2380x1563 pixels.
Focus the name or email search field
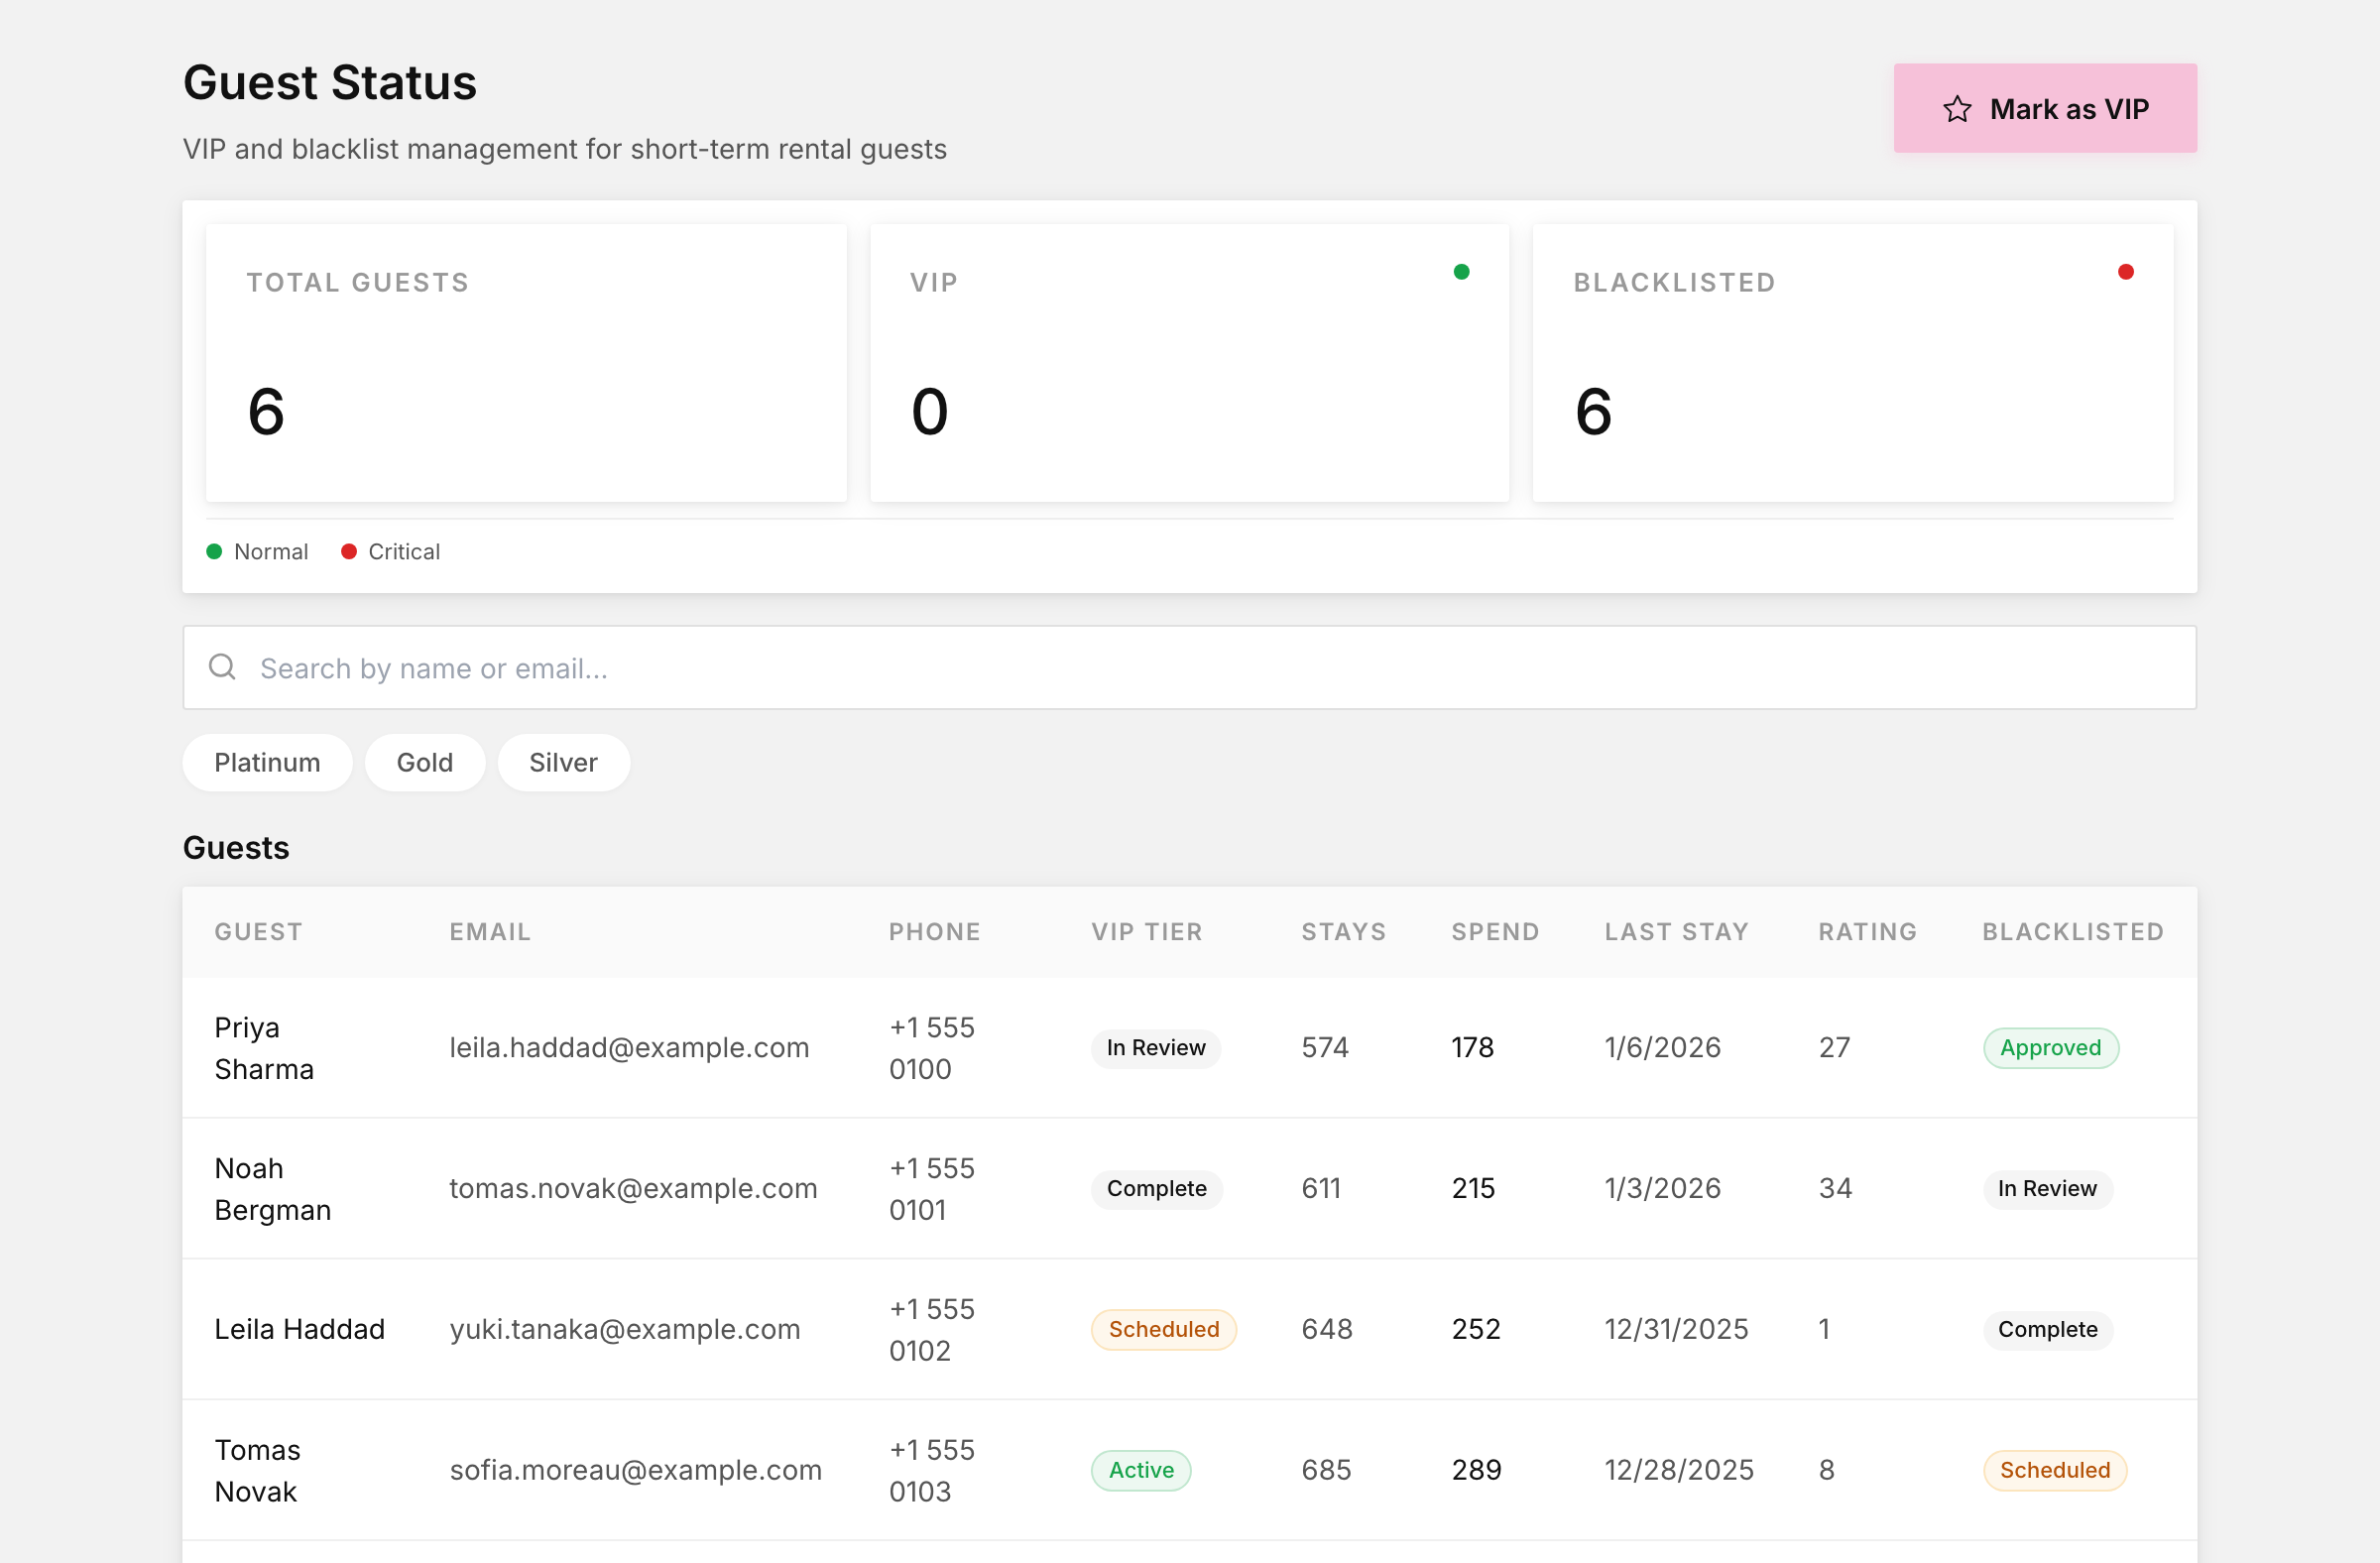click(1189, 668)
